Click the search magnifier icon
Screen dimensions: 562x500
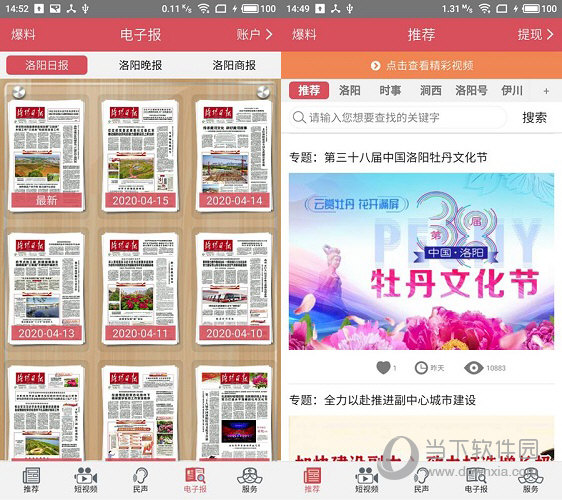[x=299, y=117]
